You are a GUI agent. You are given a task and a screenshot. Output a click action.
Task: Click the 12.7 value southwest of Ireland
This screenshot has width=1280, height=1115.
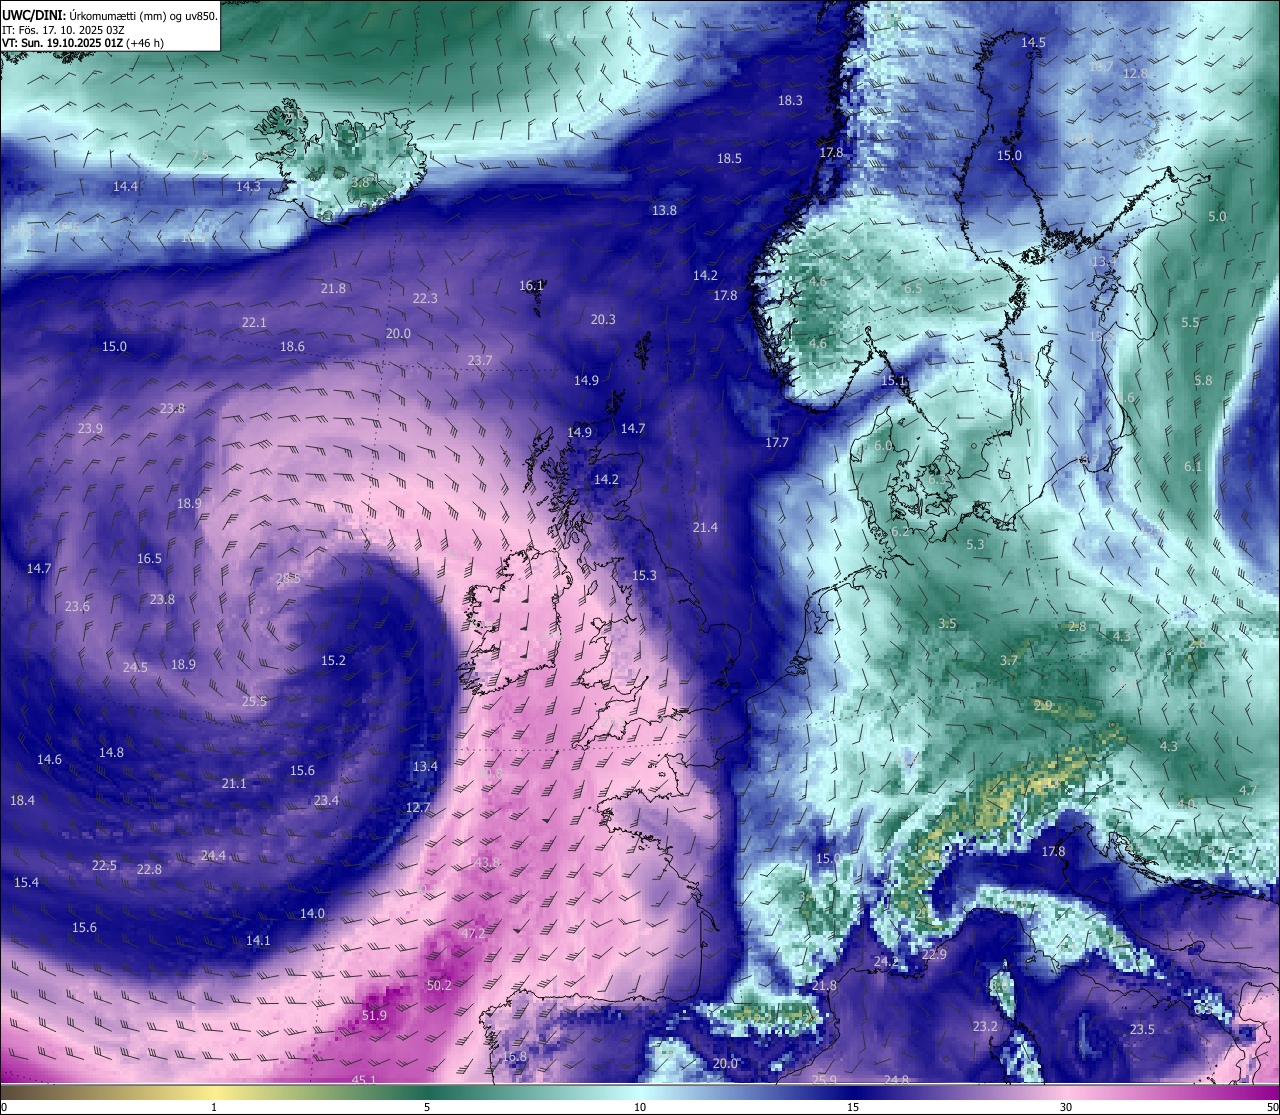(418, 807)
